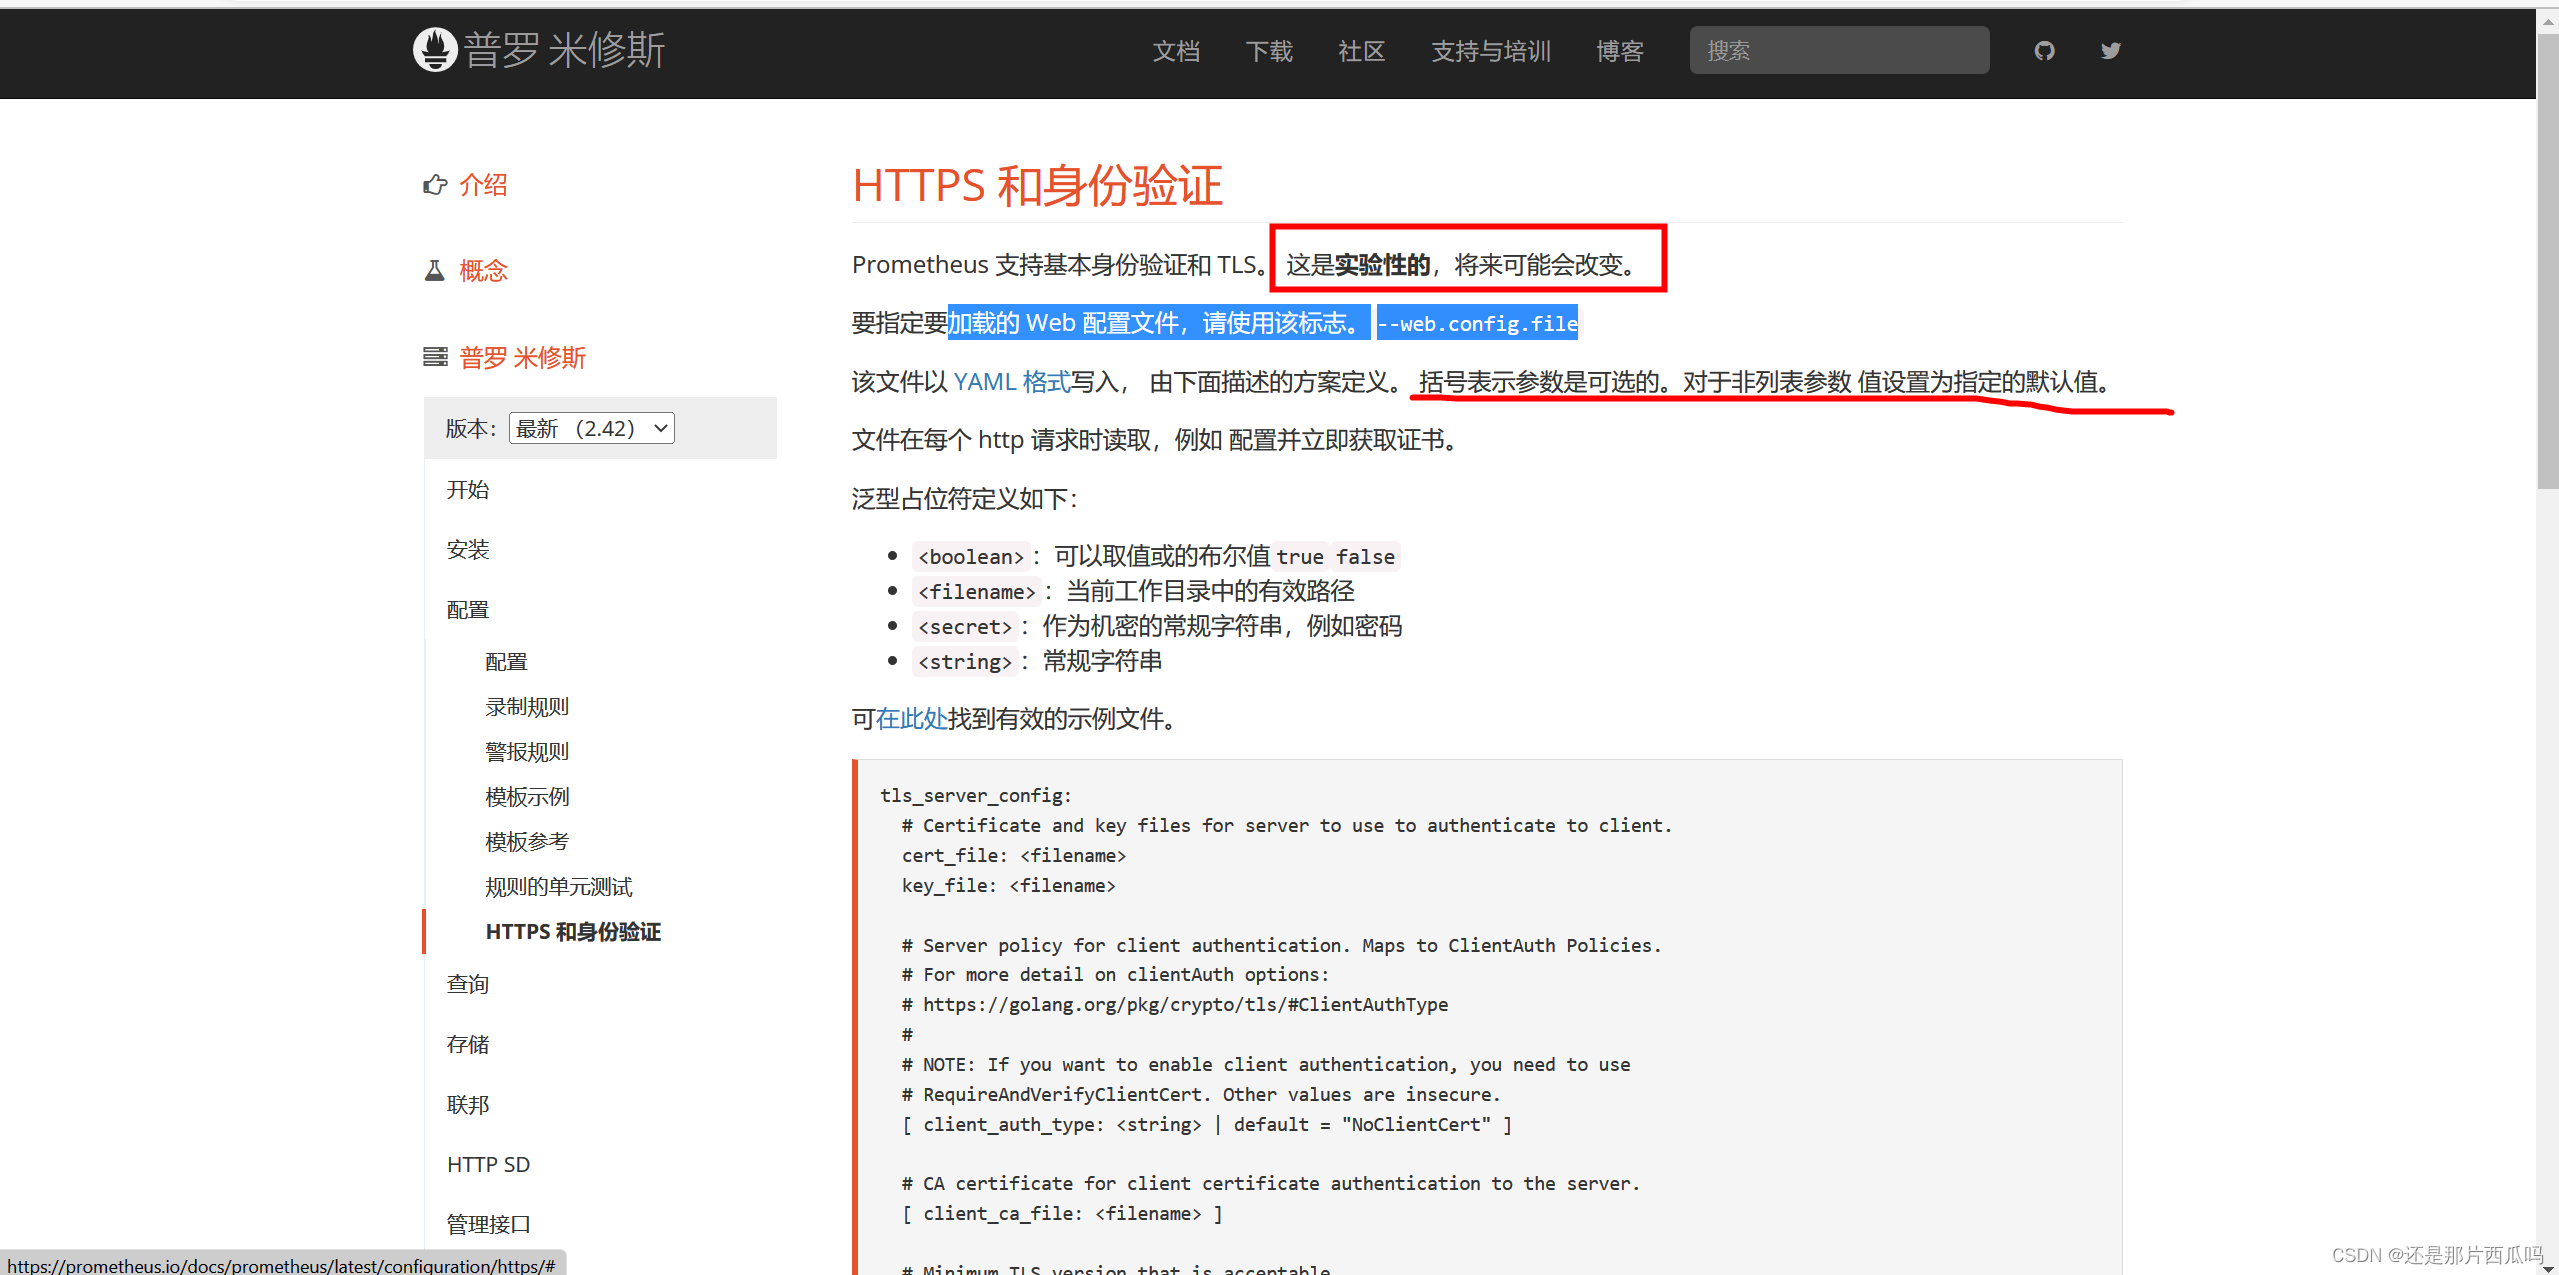Collapse the top-level 配置 sidebar item

pos(468,610)
